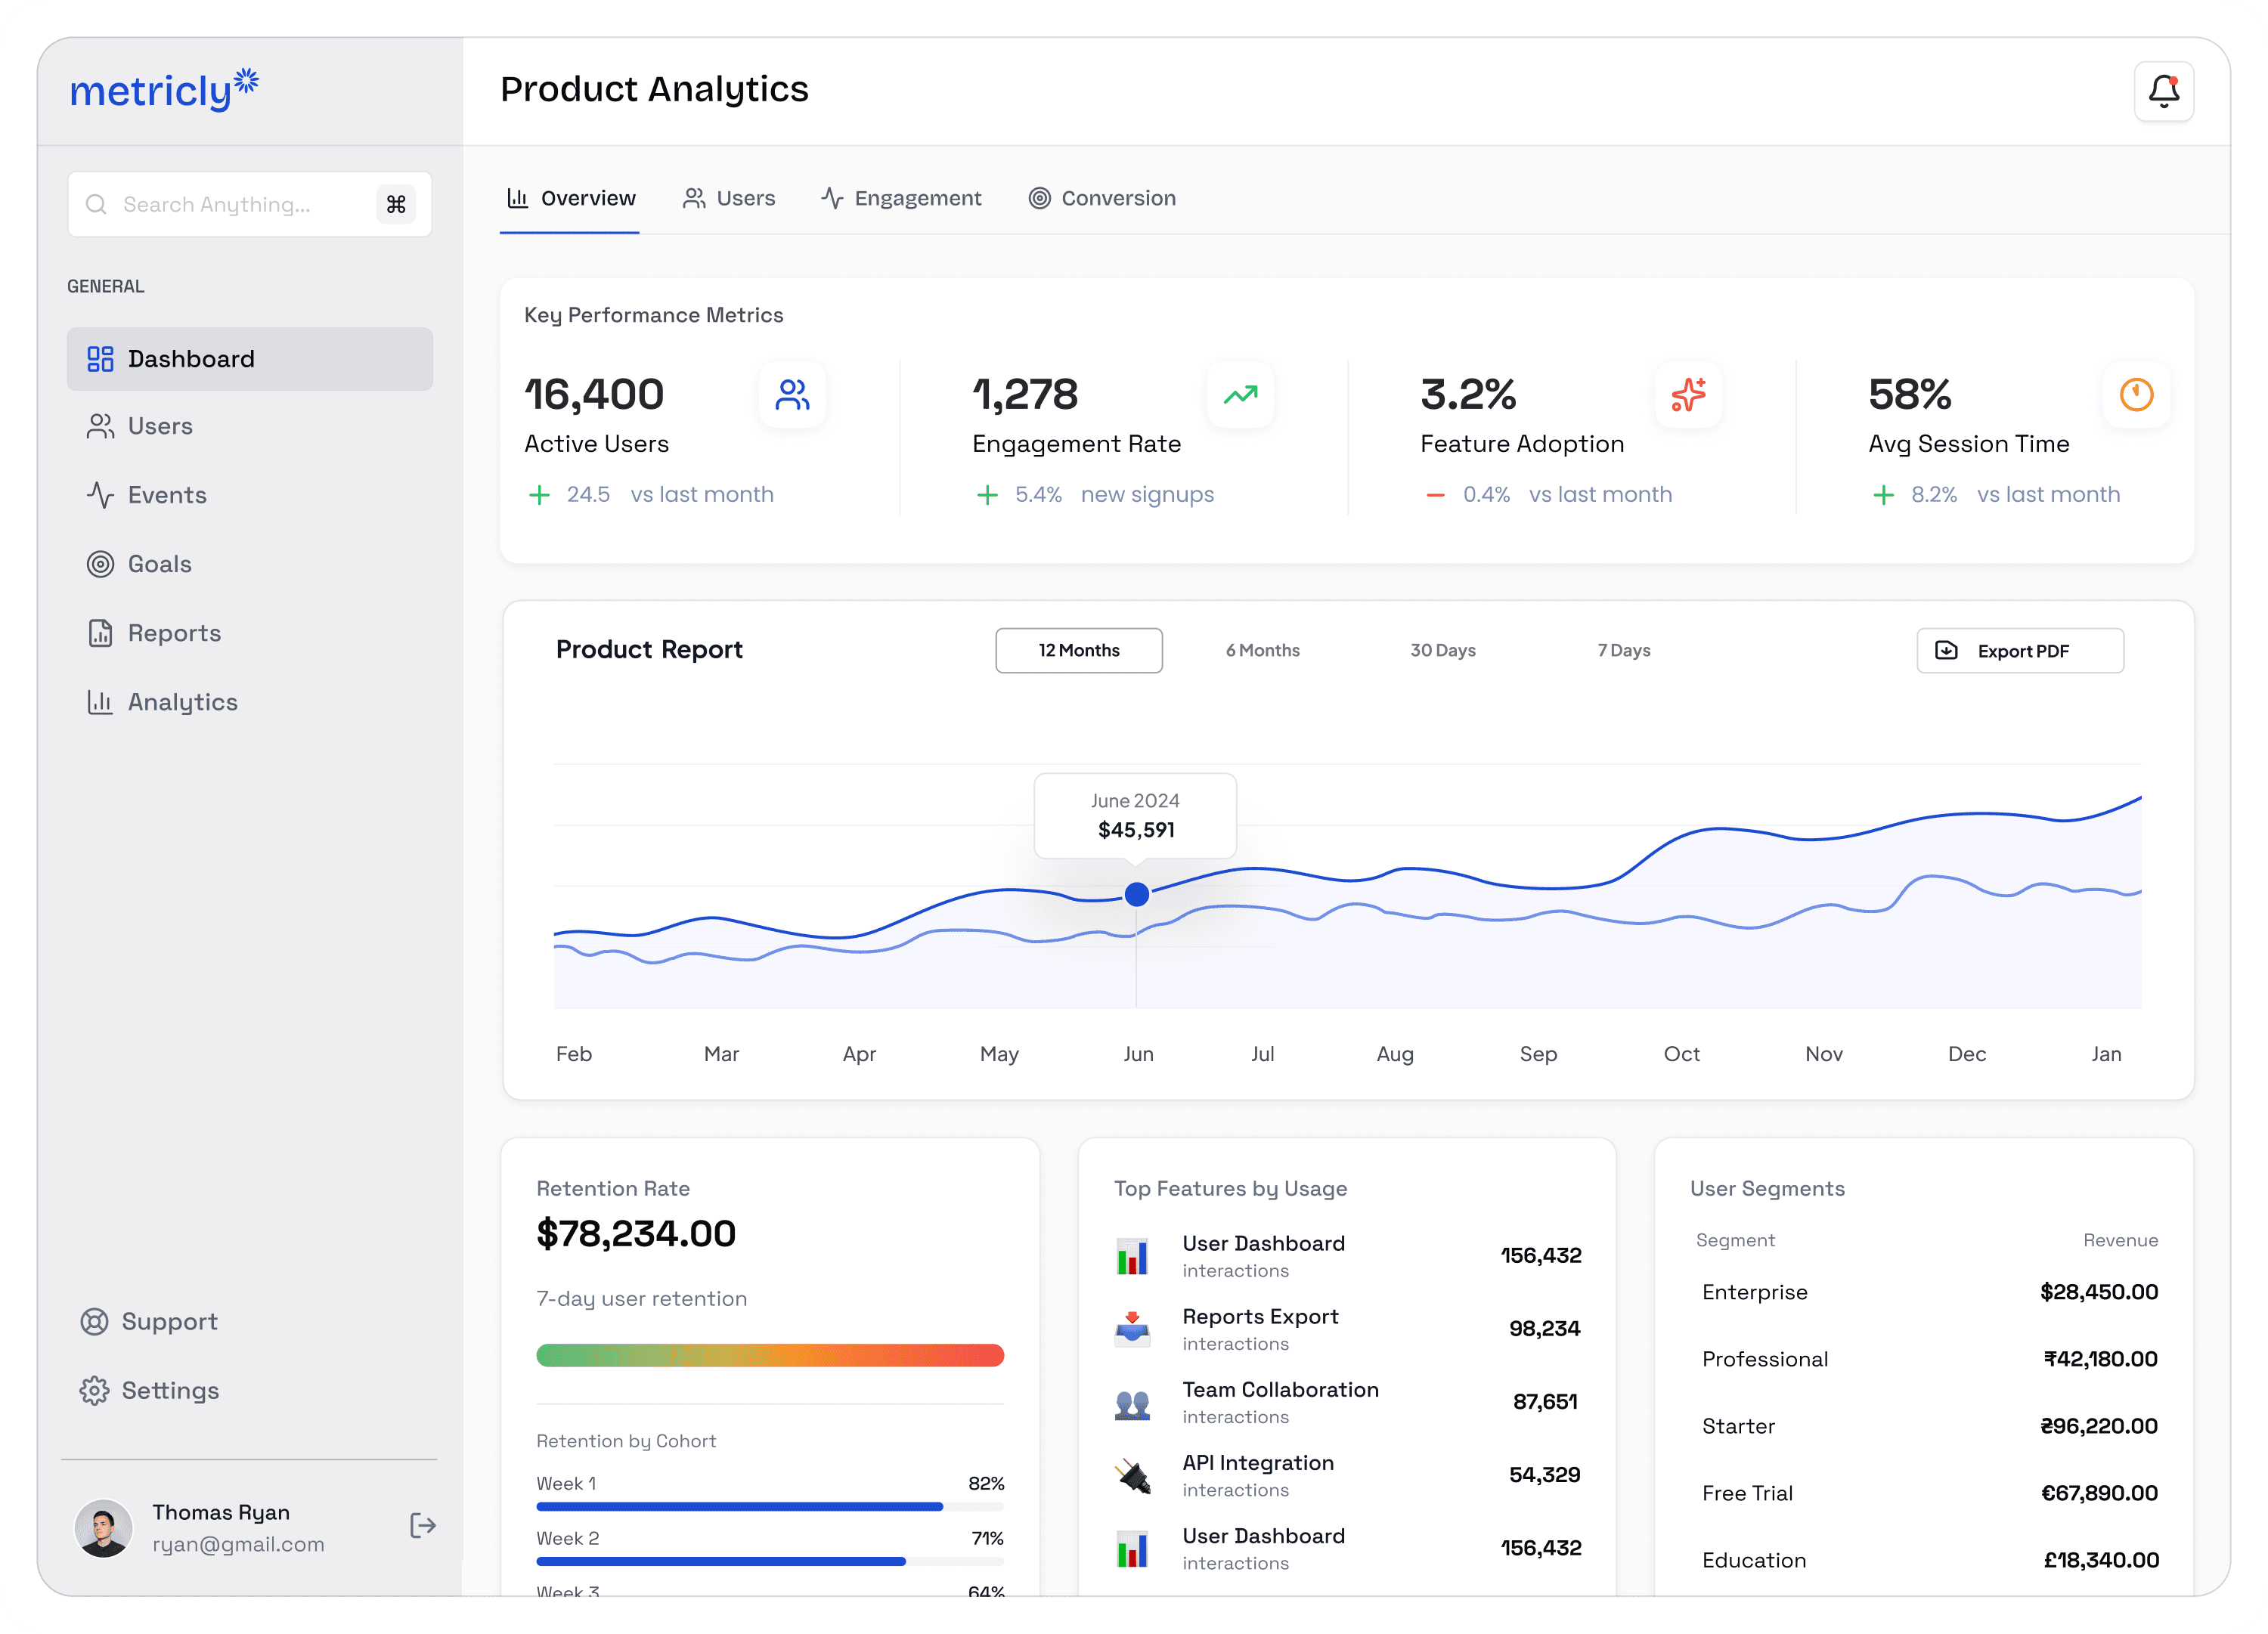Click the Export PDF button
The width and height of the screenshot is (2268, 1634).
pos(2019,650)
